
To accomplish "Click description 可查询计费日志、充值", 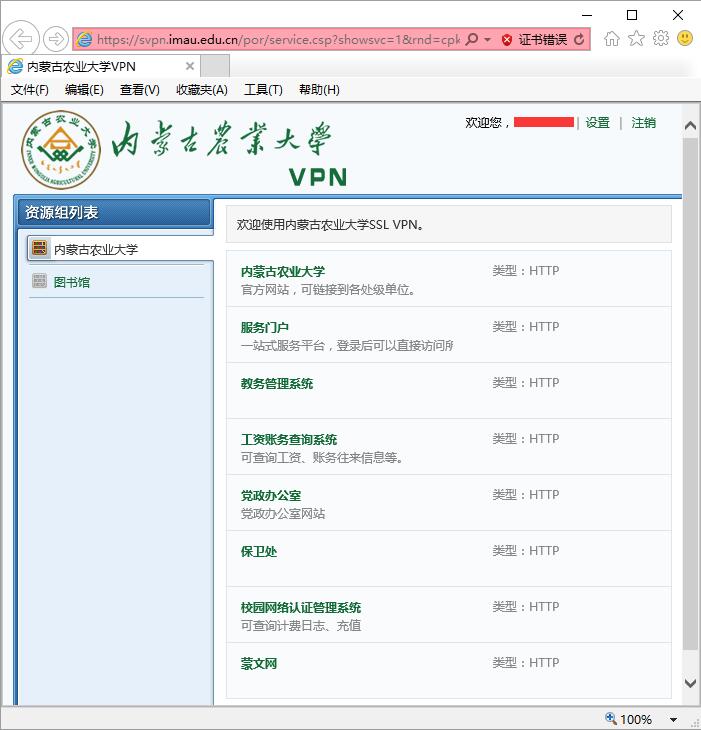I will point(301,625).
